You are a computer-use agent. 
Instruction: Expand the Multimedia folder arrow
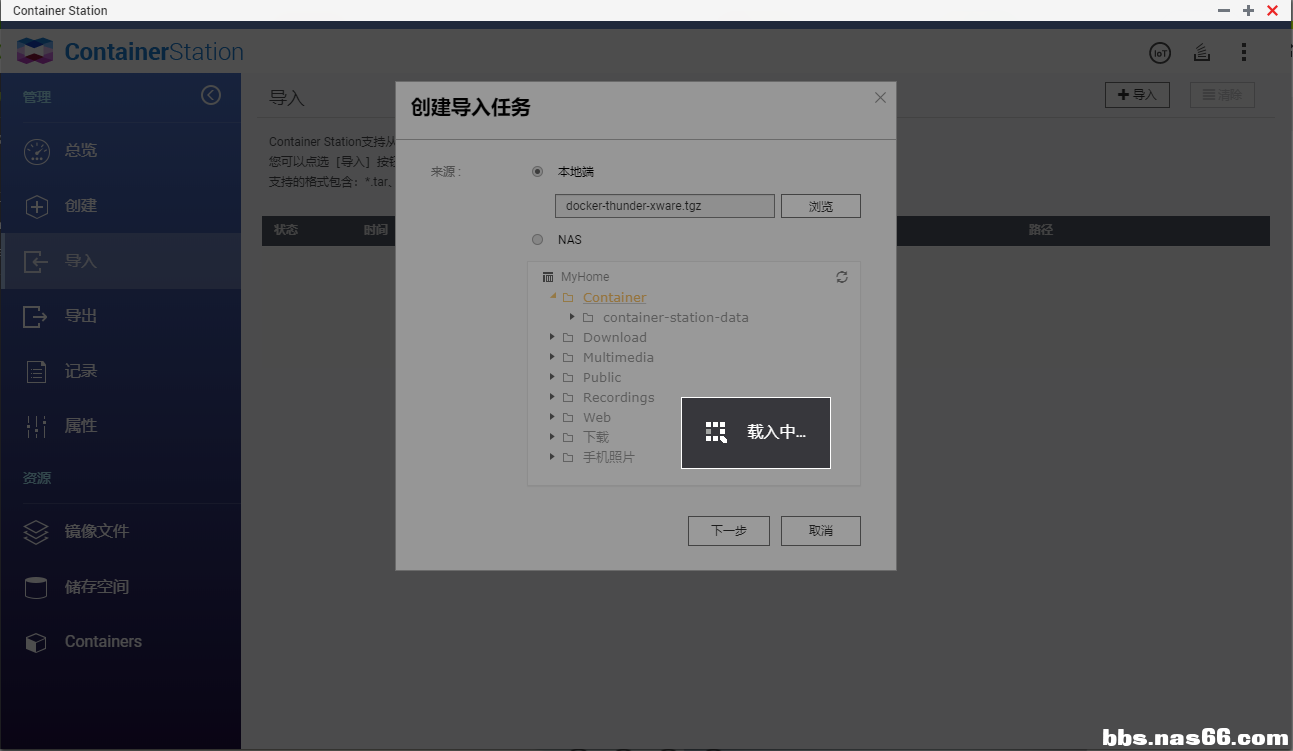point(552,357)
